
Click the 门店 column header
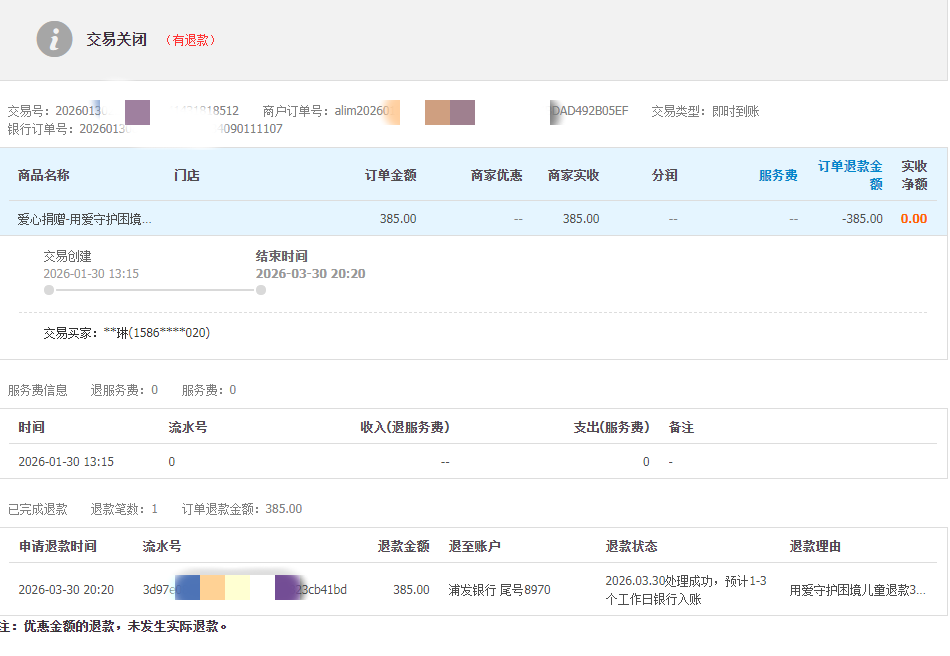187,175
